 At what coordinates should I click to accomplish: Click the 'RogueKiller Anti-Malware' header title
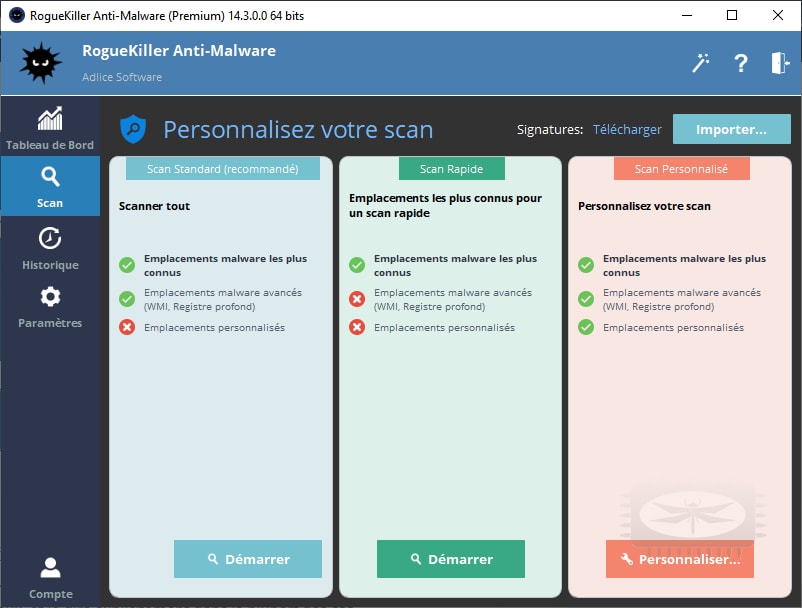(x=179, y=51)
